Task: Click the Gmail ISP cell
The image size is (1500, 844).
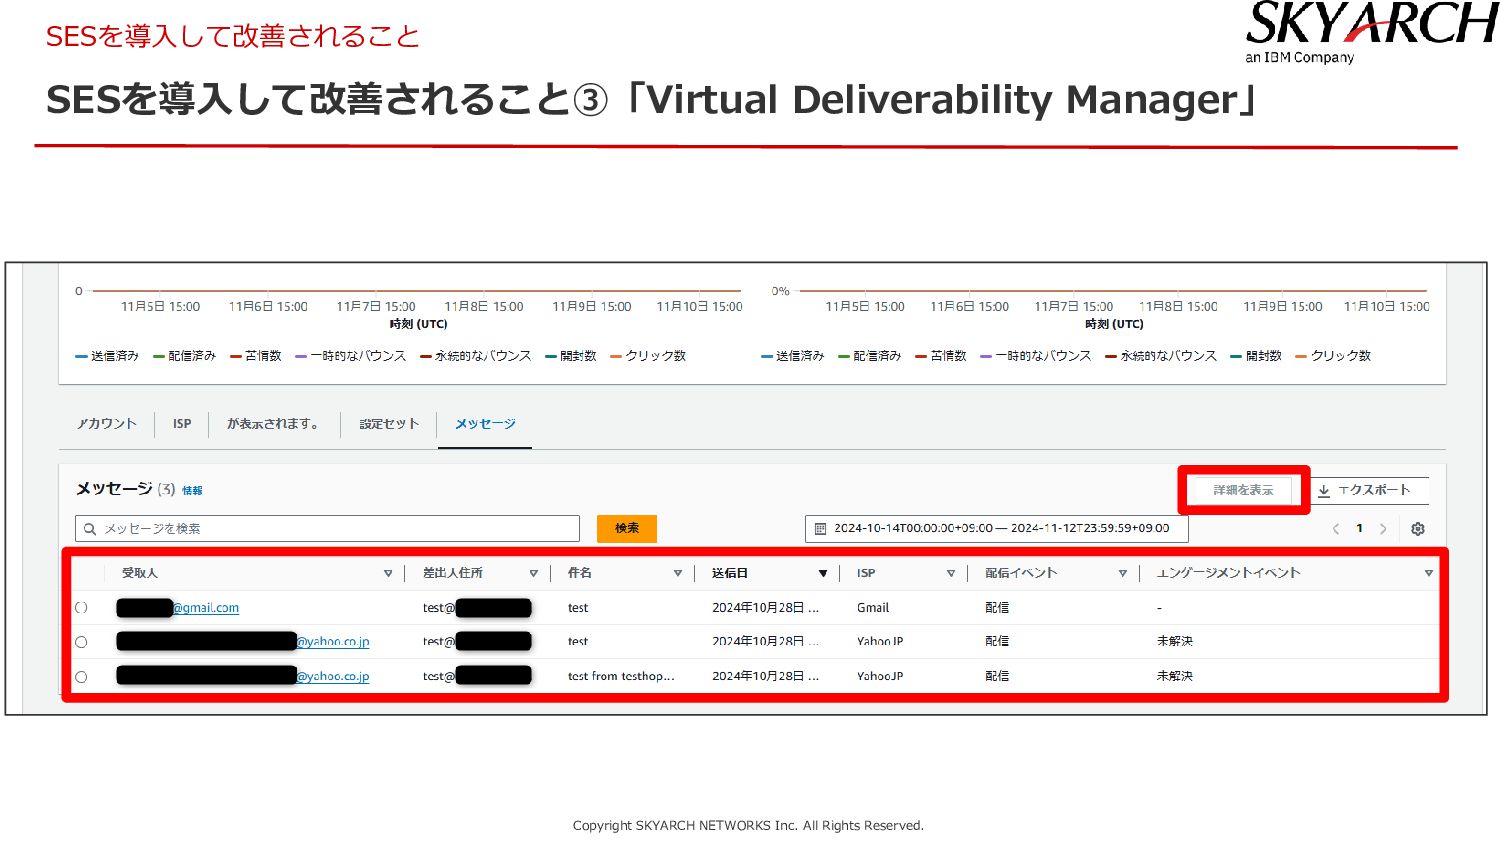Action: [x=873, y=608]
